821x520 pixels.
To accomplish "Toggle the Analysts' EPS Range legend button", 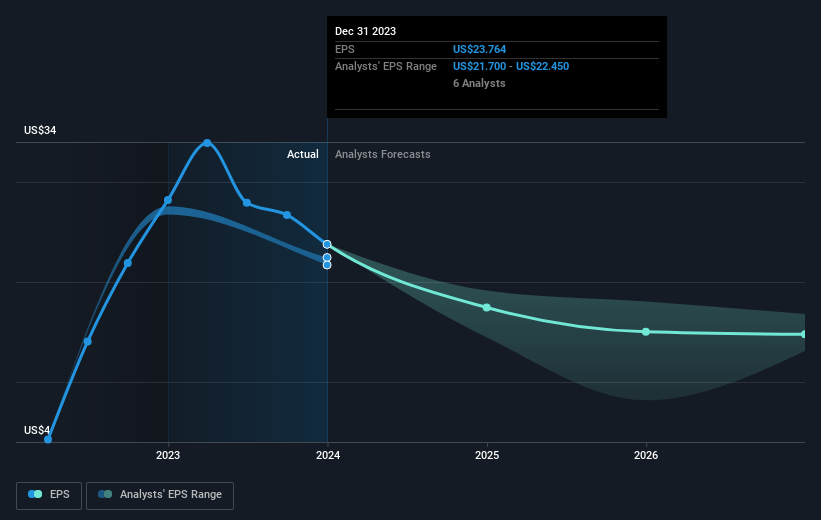I will (160, 495).
